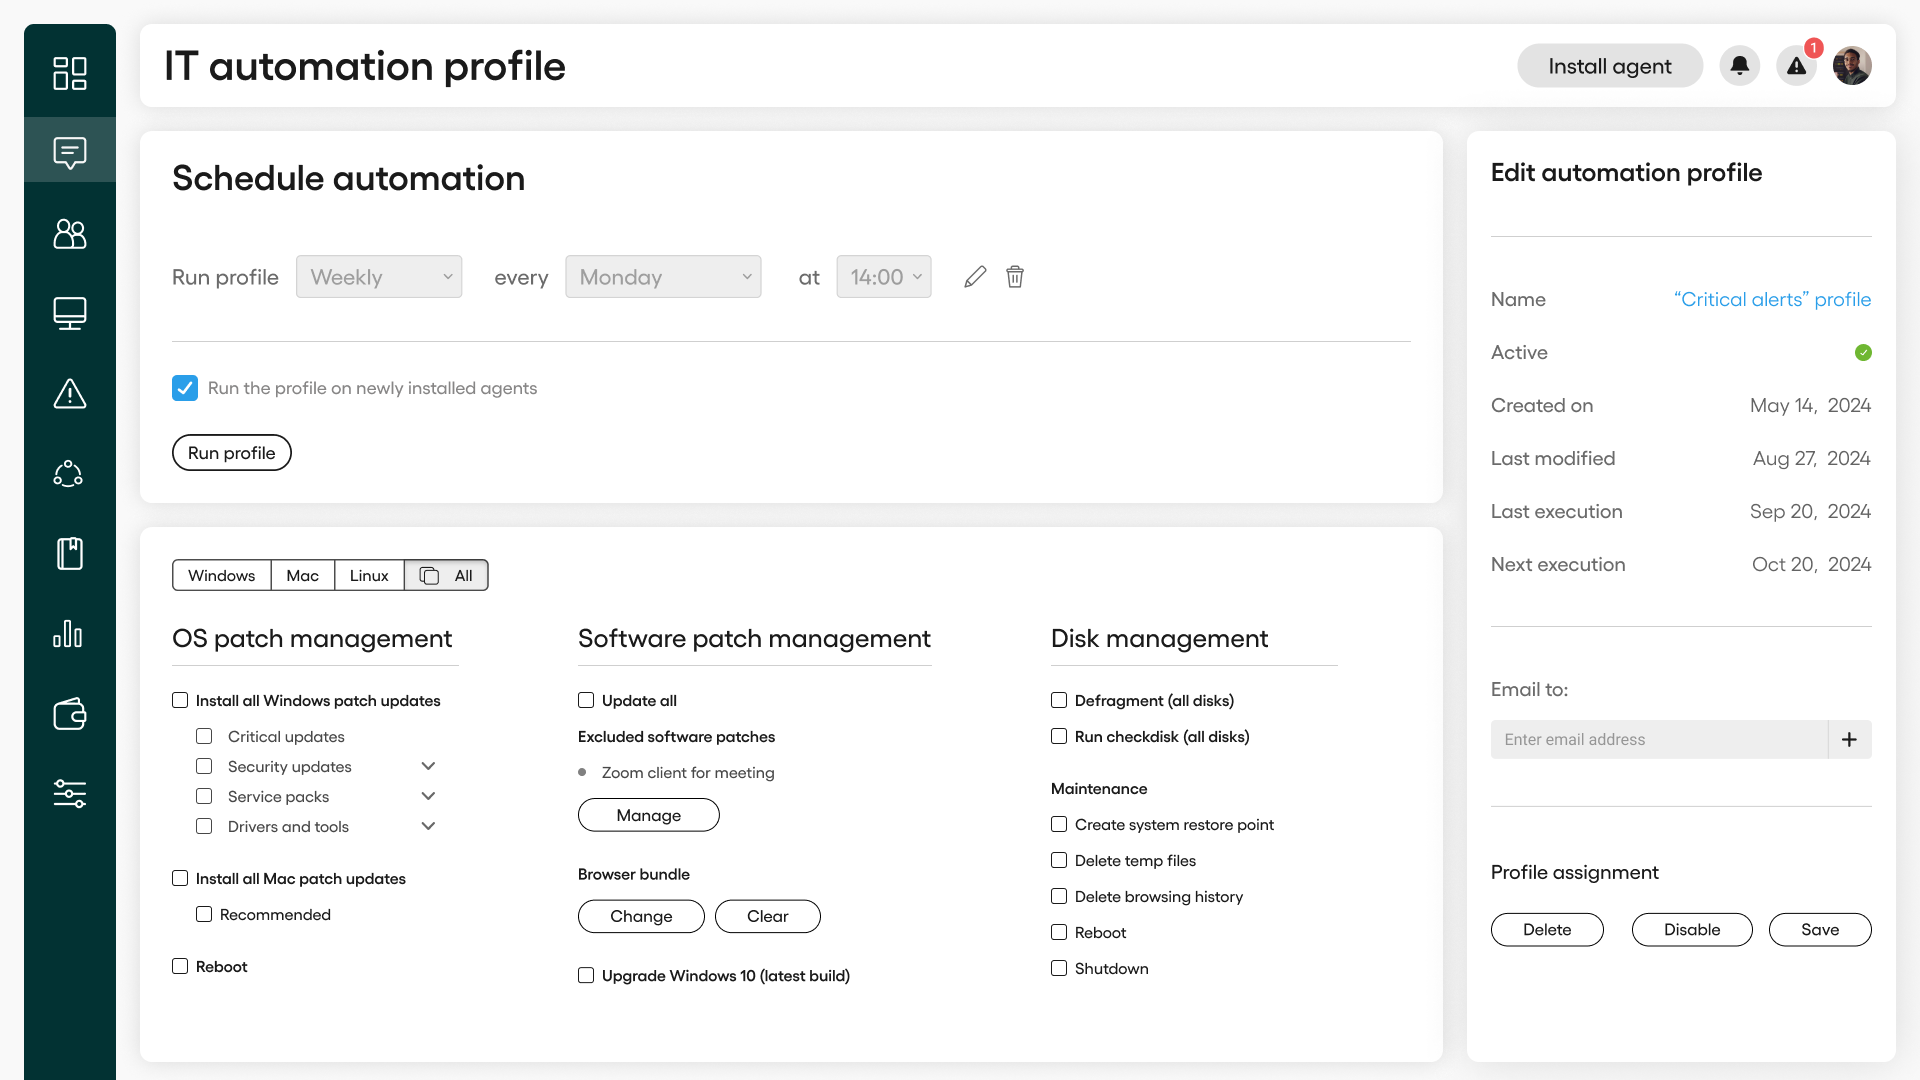Open the warning alerts sidebar icon
1920x1080 pixels.
pyautogui.click(x=70, y=394)
